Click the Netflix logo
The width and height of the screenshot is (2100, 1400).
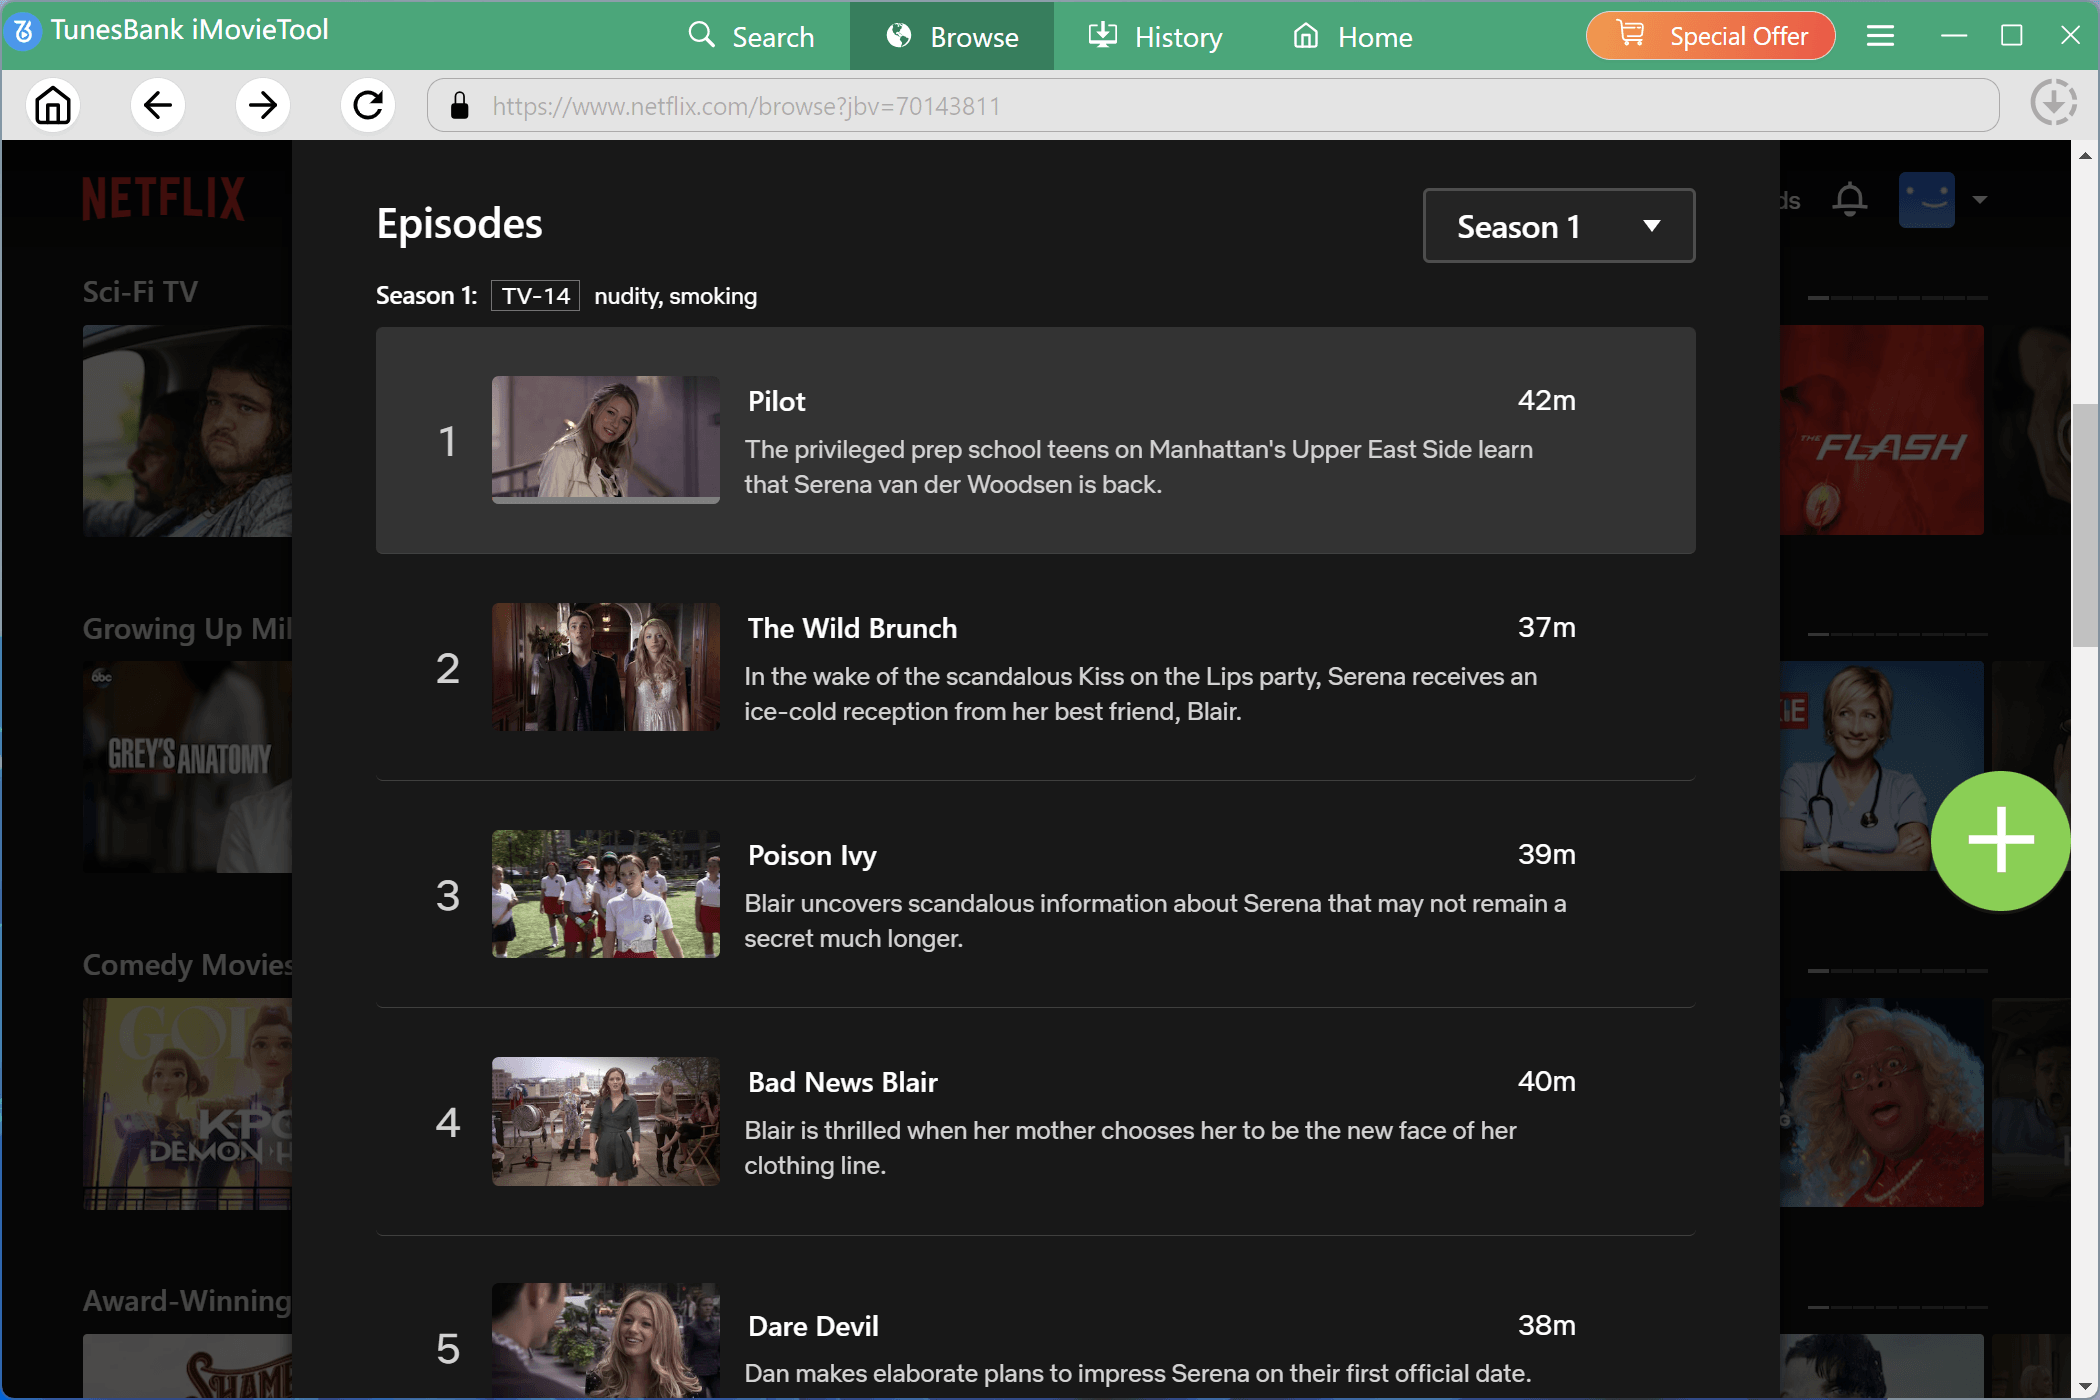[x=163, y=198]
